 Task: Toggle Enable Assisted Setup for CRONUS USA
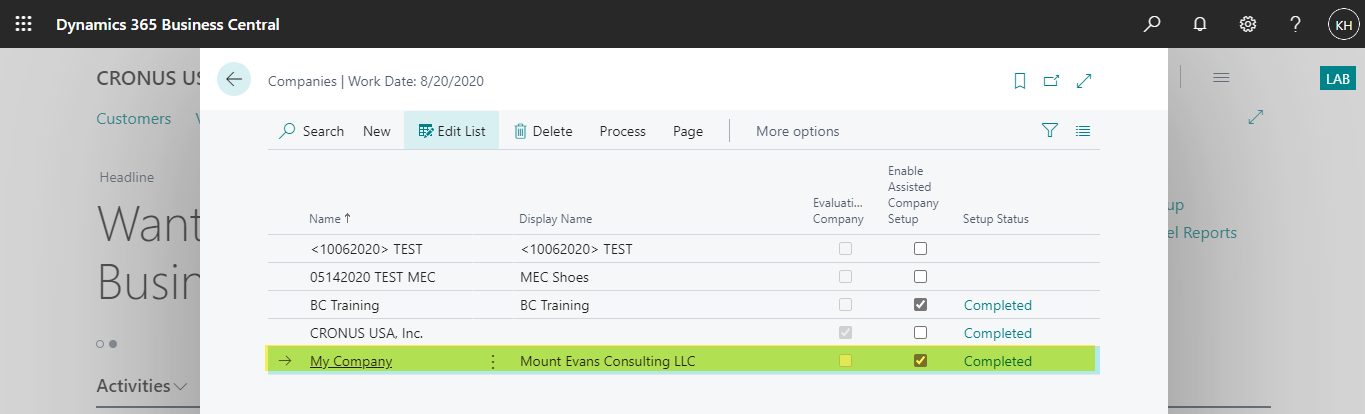921,333
